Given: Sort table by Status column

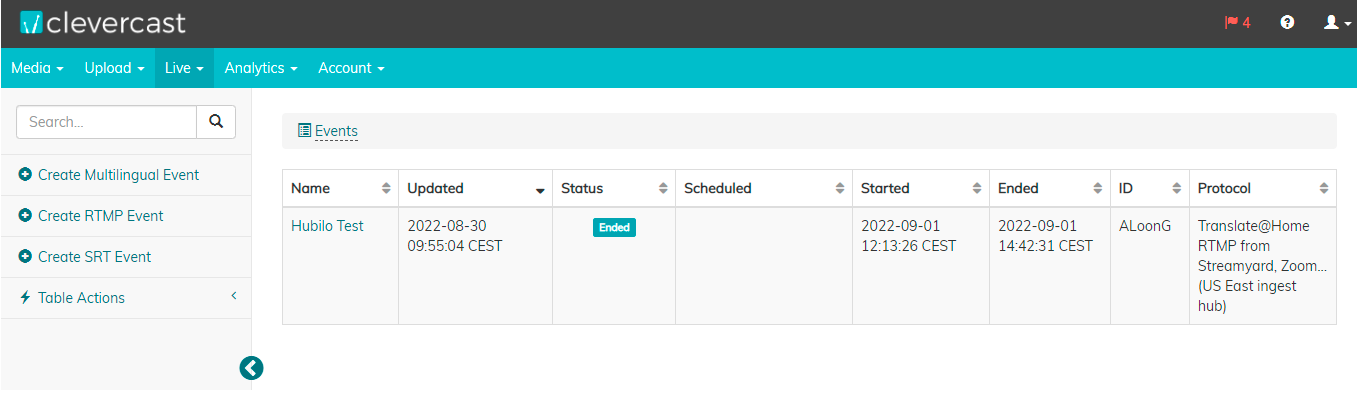Looking at the screenshot, I should [614, 188].
